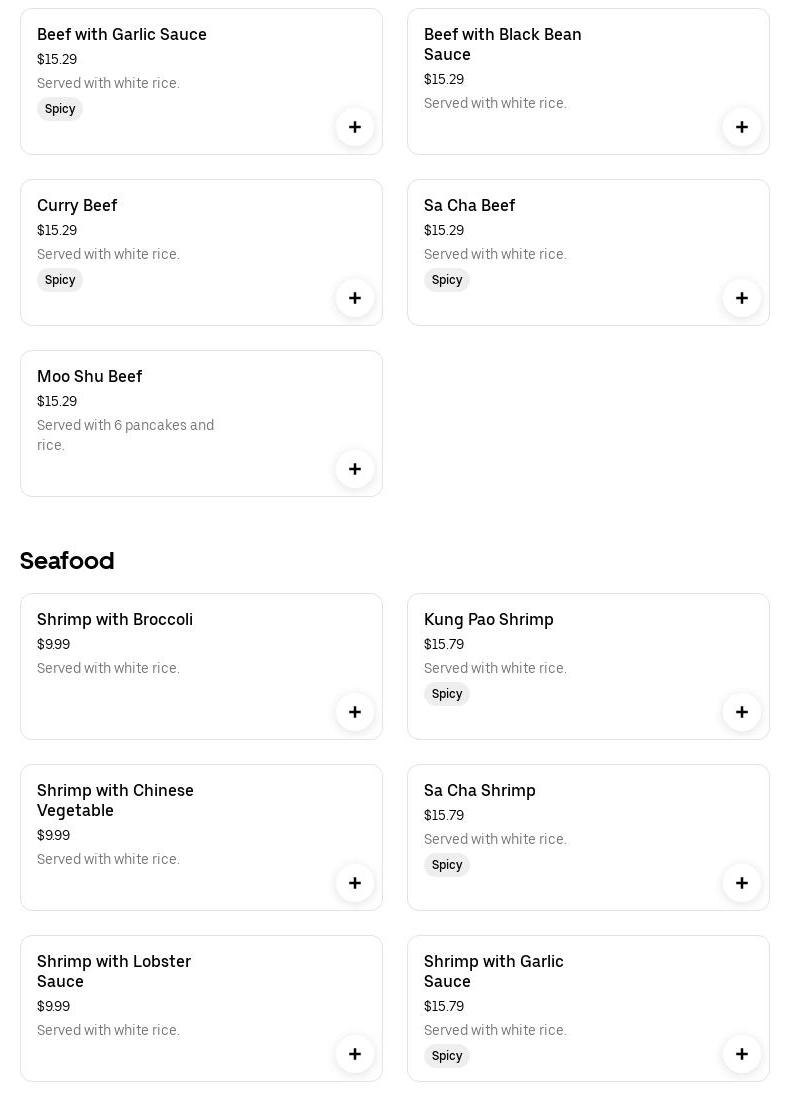The image size is (804, 1098).
Task: Click plus icon for Curry Beef
Action: pos(355,298)
